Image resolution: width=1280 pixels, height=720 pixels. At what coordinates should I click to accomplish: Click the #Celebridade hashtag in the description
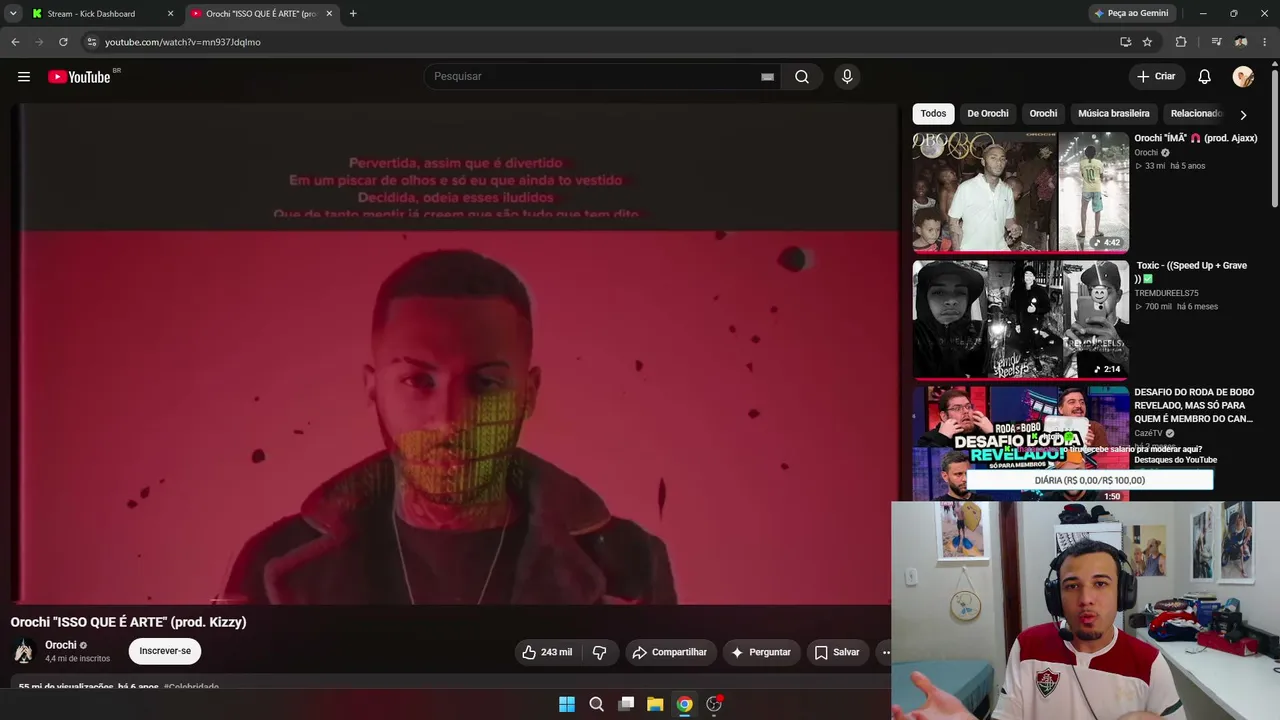pos(191,687)
